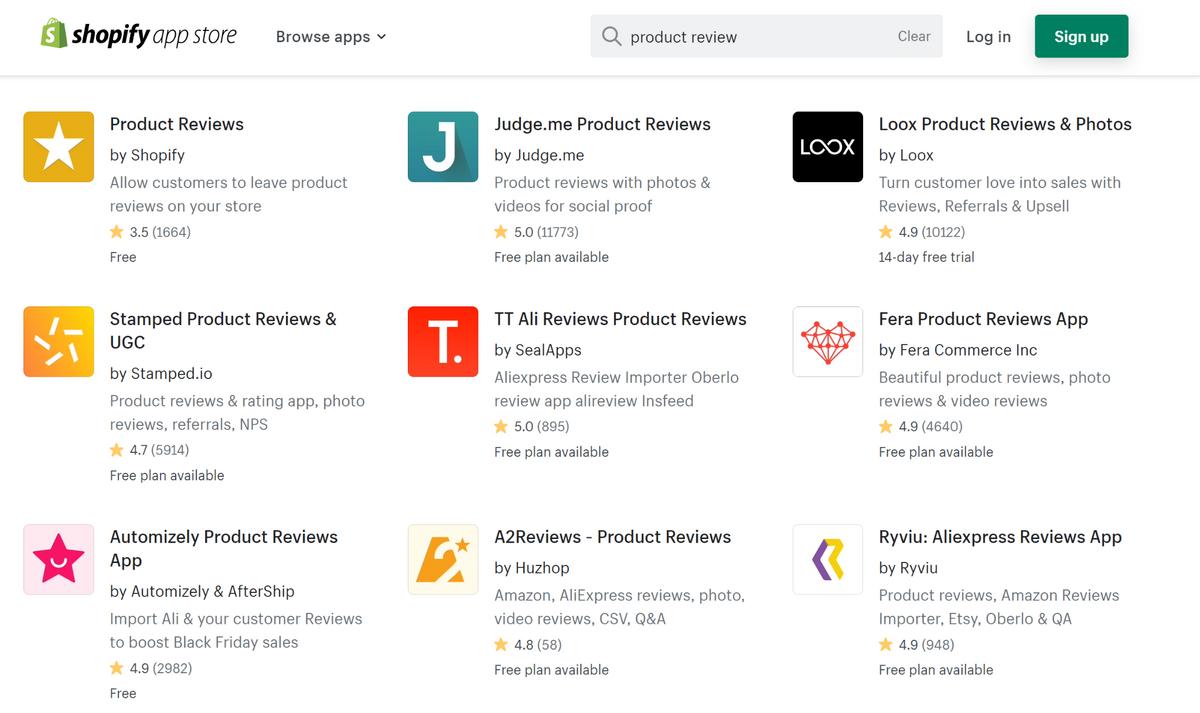Viewport: 1200px width, 713px height.
Task: Click the Stamped Product Reviews & UGC heading
Action: point(222,330)
